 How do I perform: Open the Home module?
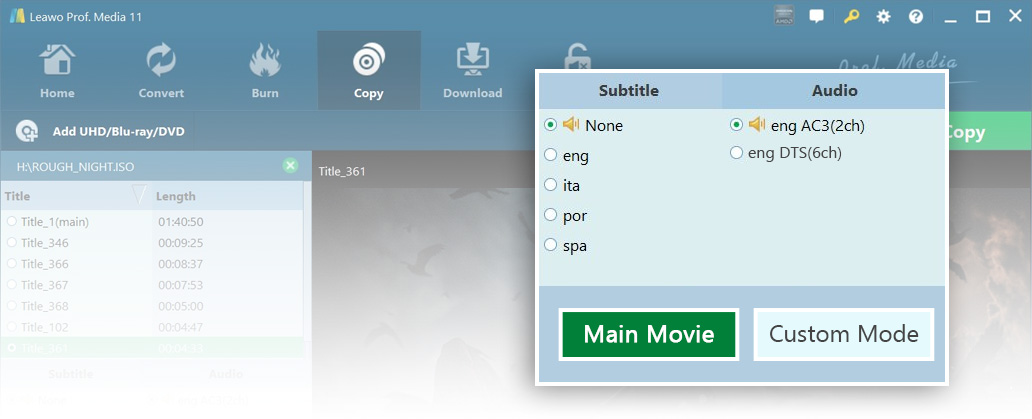57,70
